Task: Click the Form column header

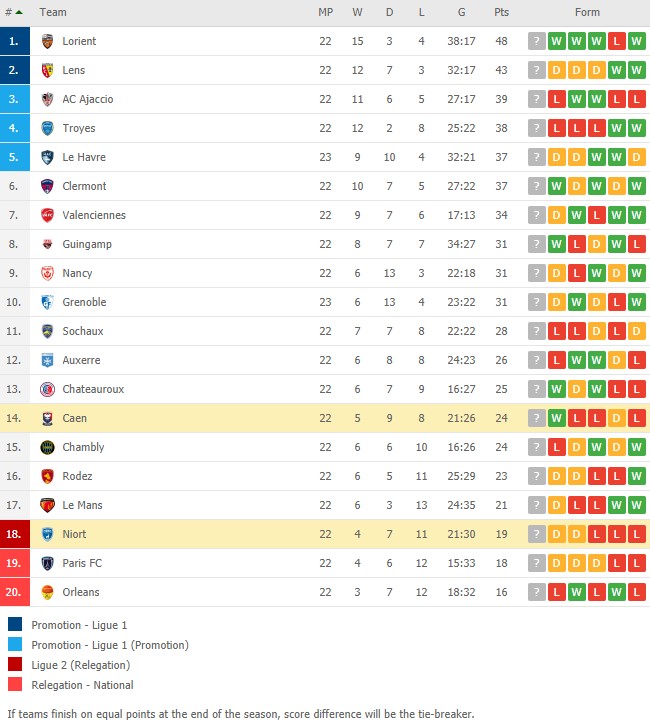Action: point(587,12)
